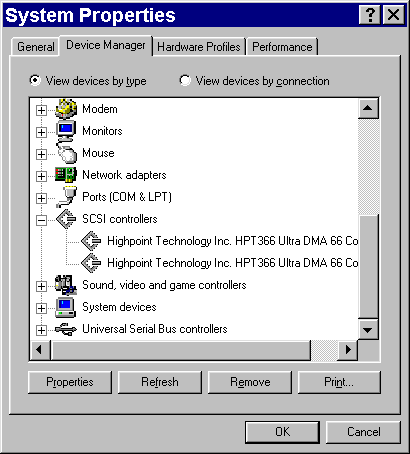Expand the Network adapters branch
410x454 pixels.
point(41,176)
